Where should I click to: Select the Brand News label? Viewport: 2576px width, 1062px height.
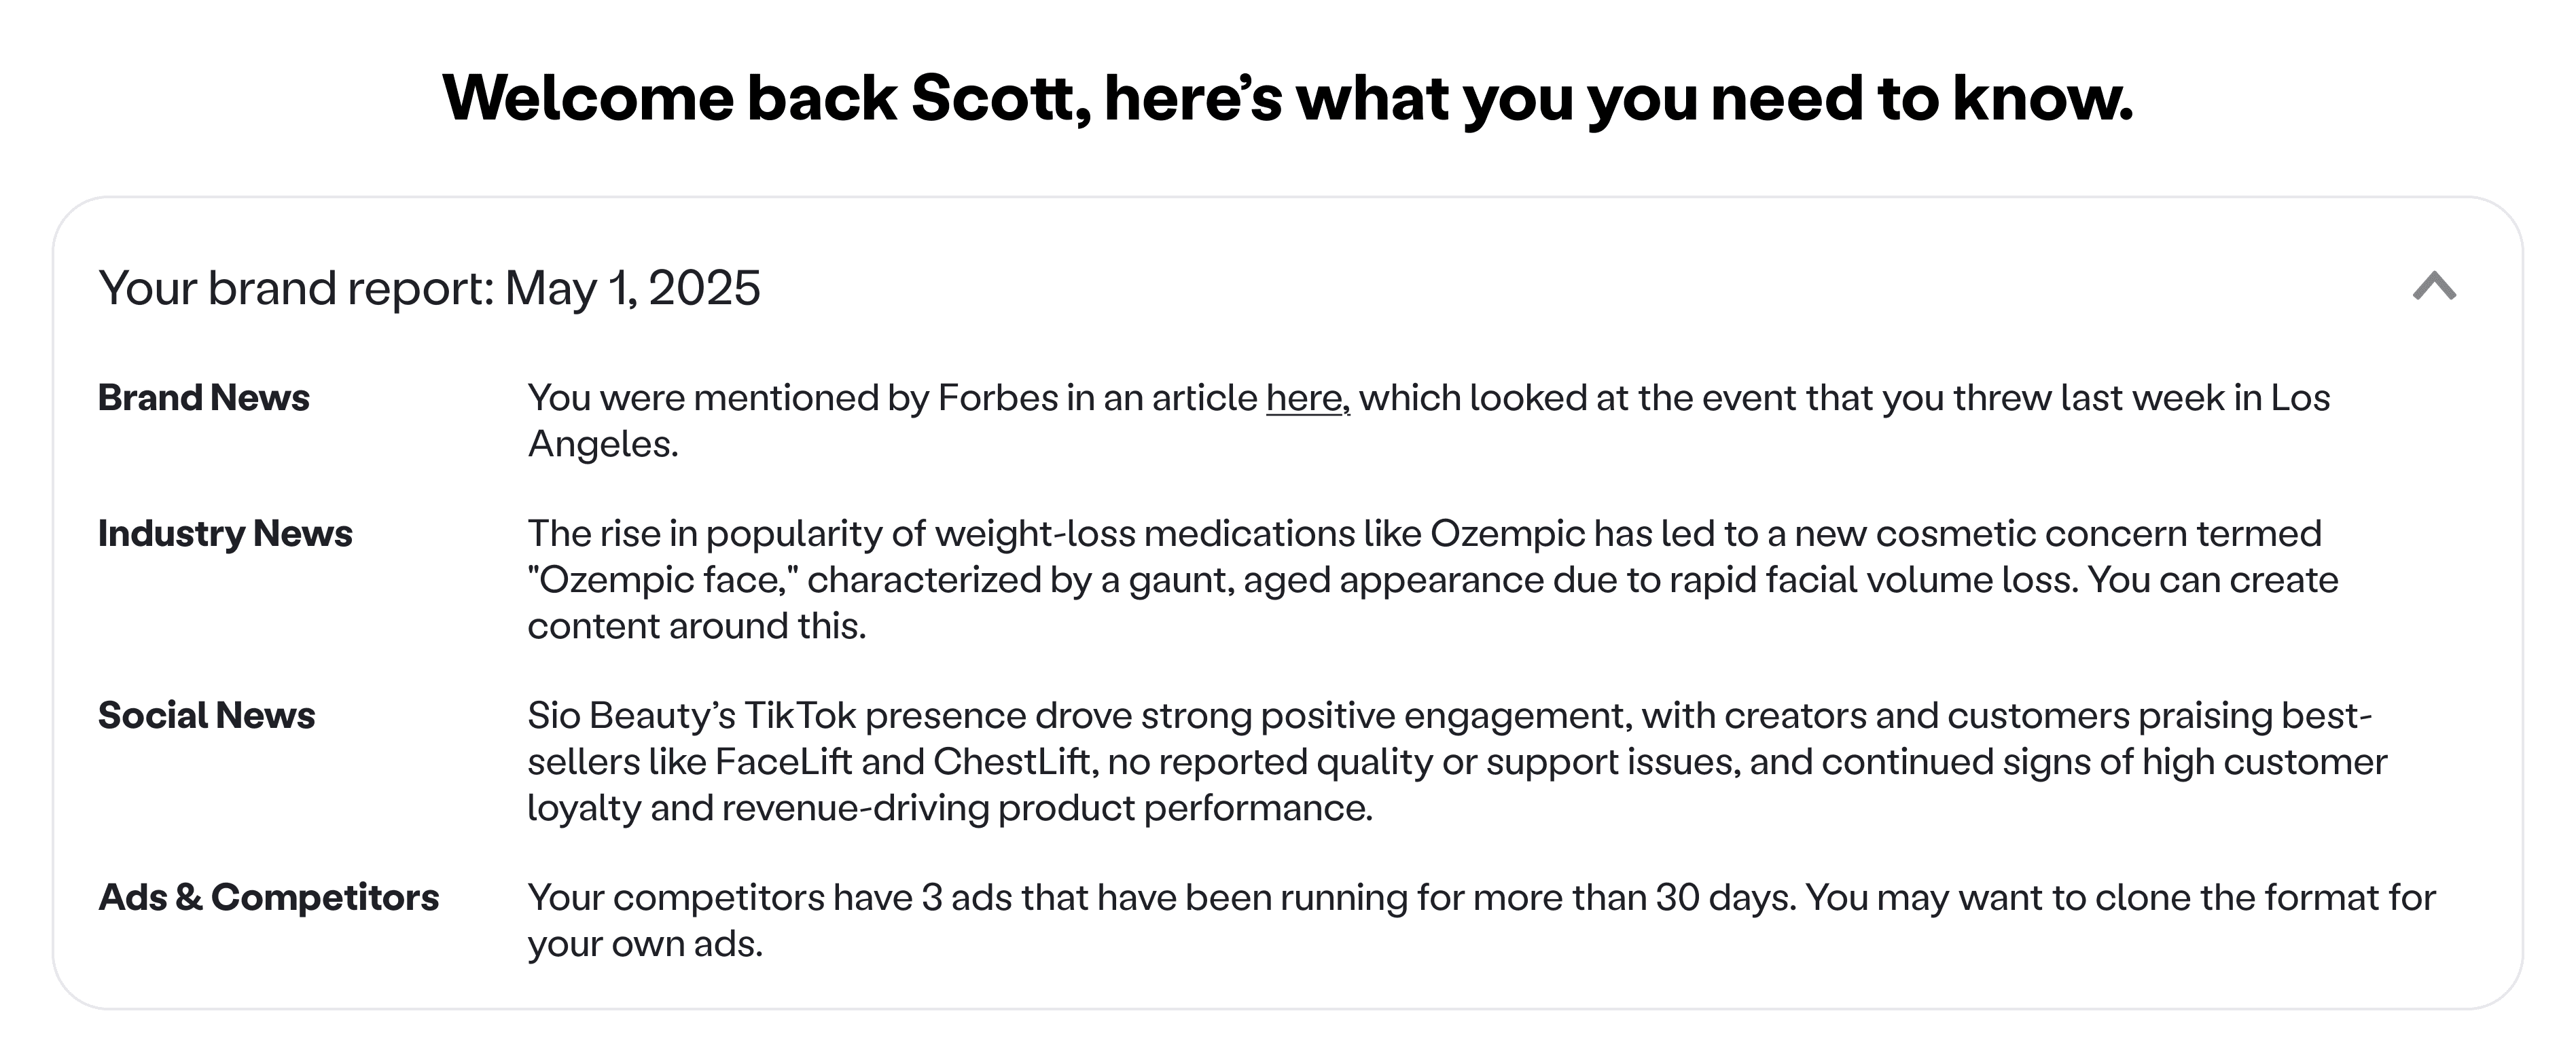click(204, 398)
